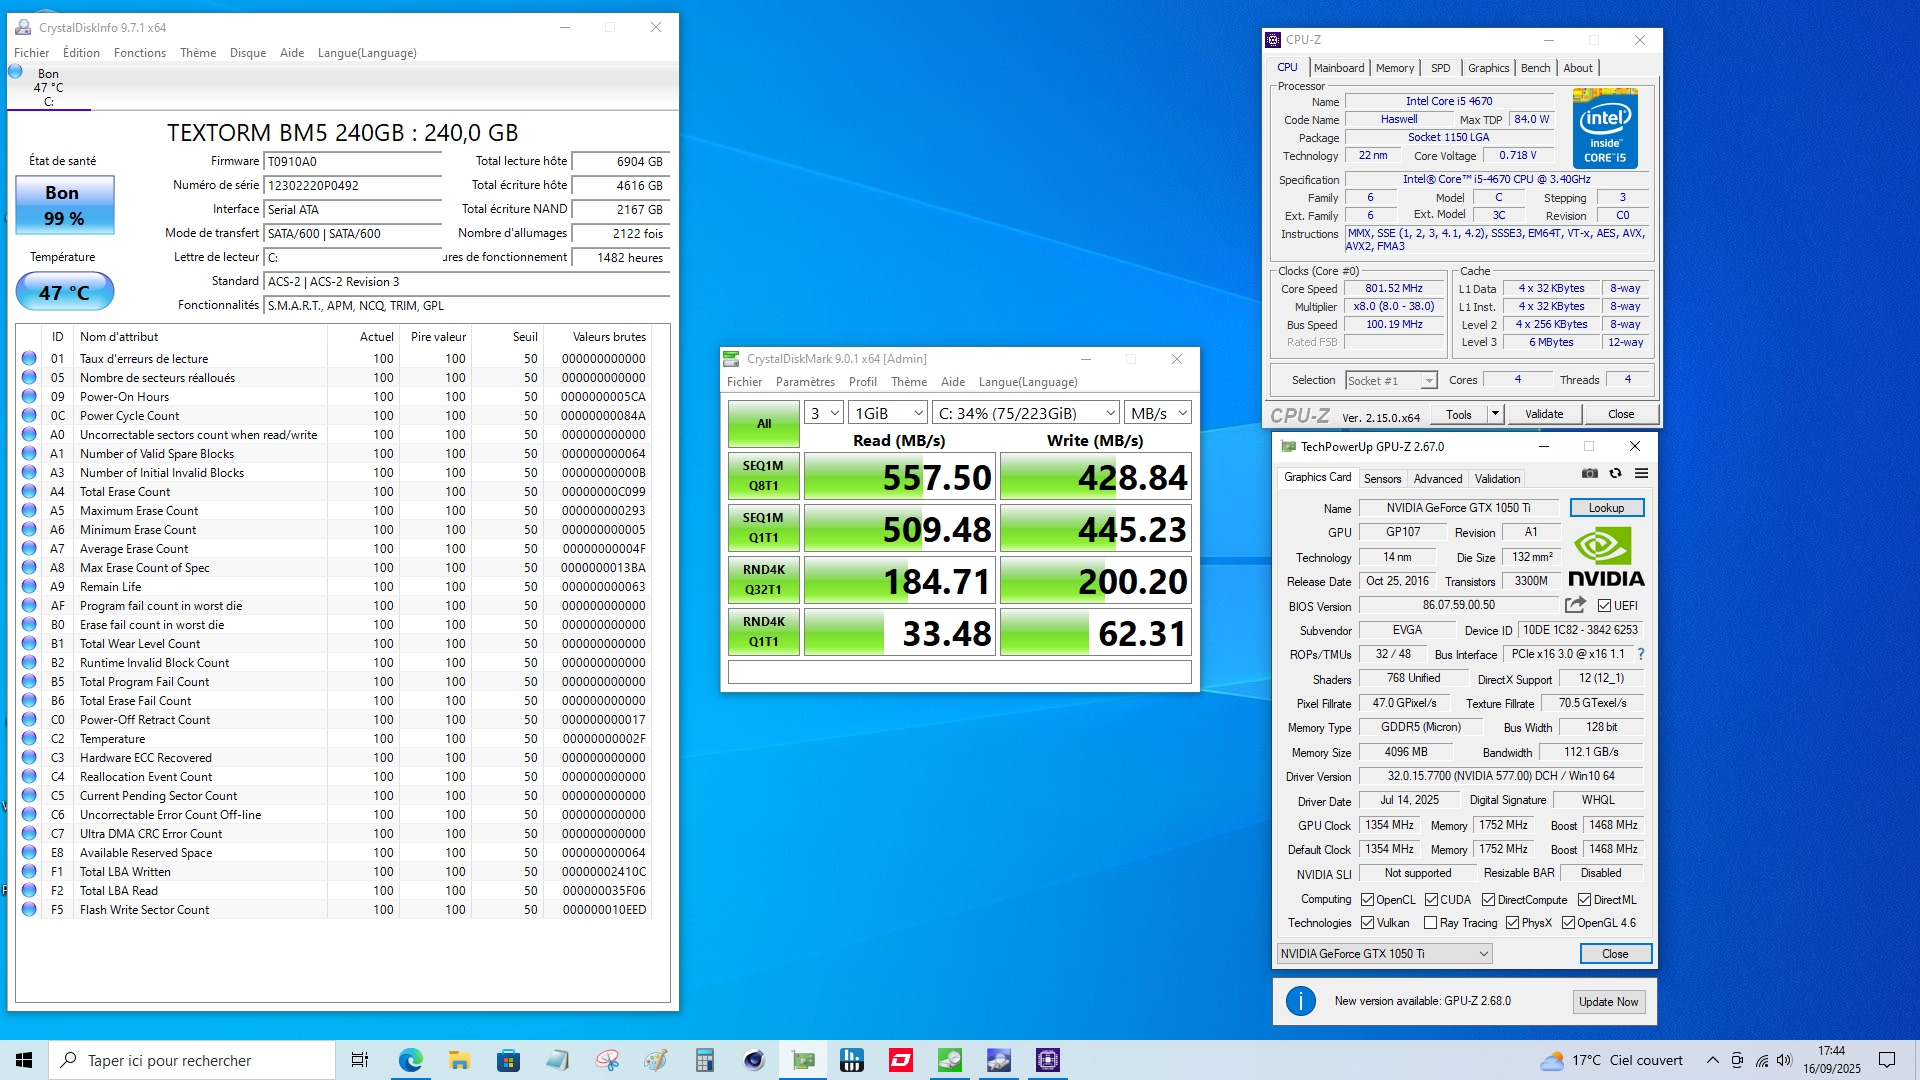Open the GPU-Z hamburger menu icon

coord(1641,474)
